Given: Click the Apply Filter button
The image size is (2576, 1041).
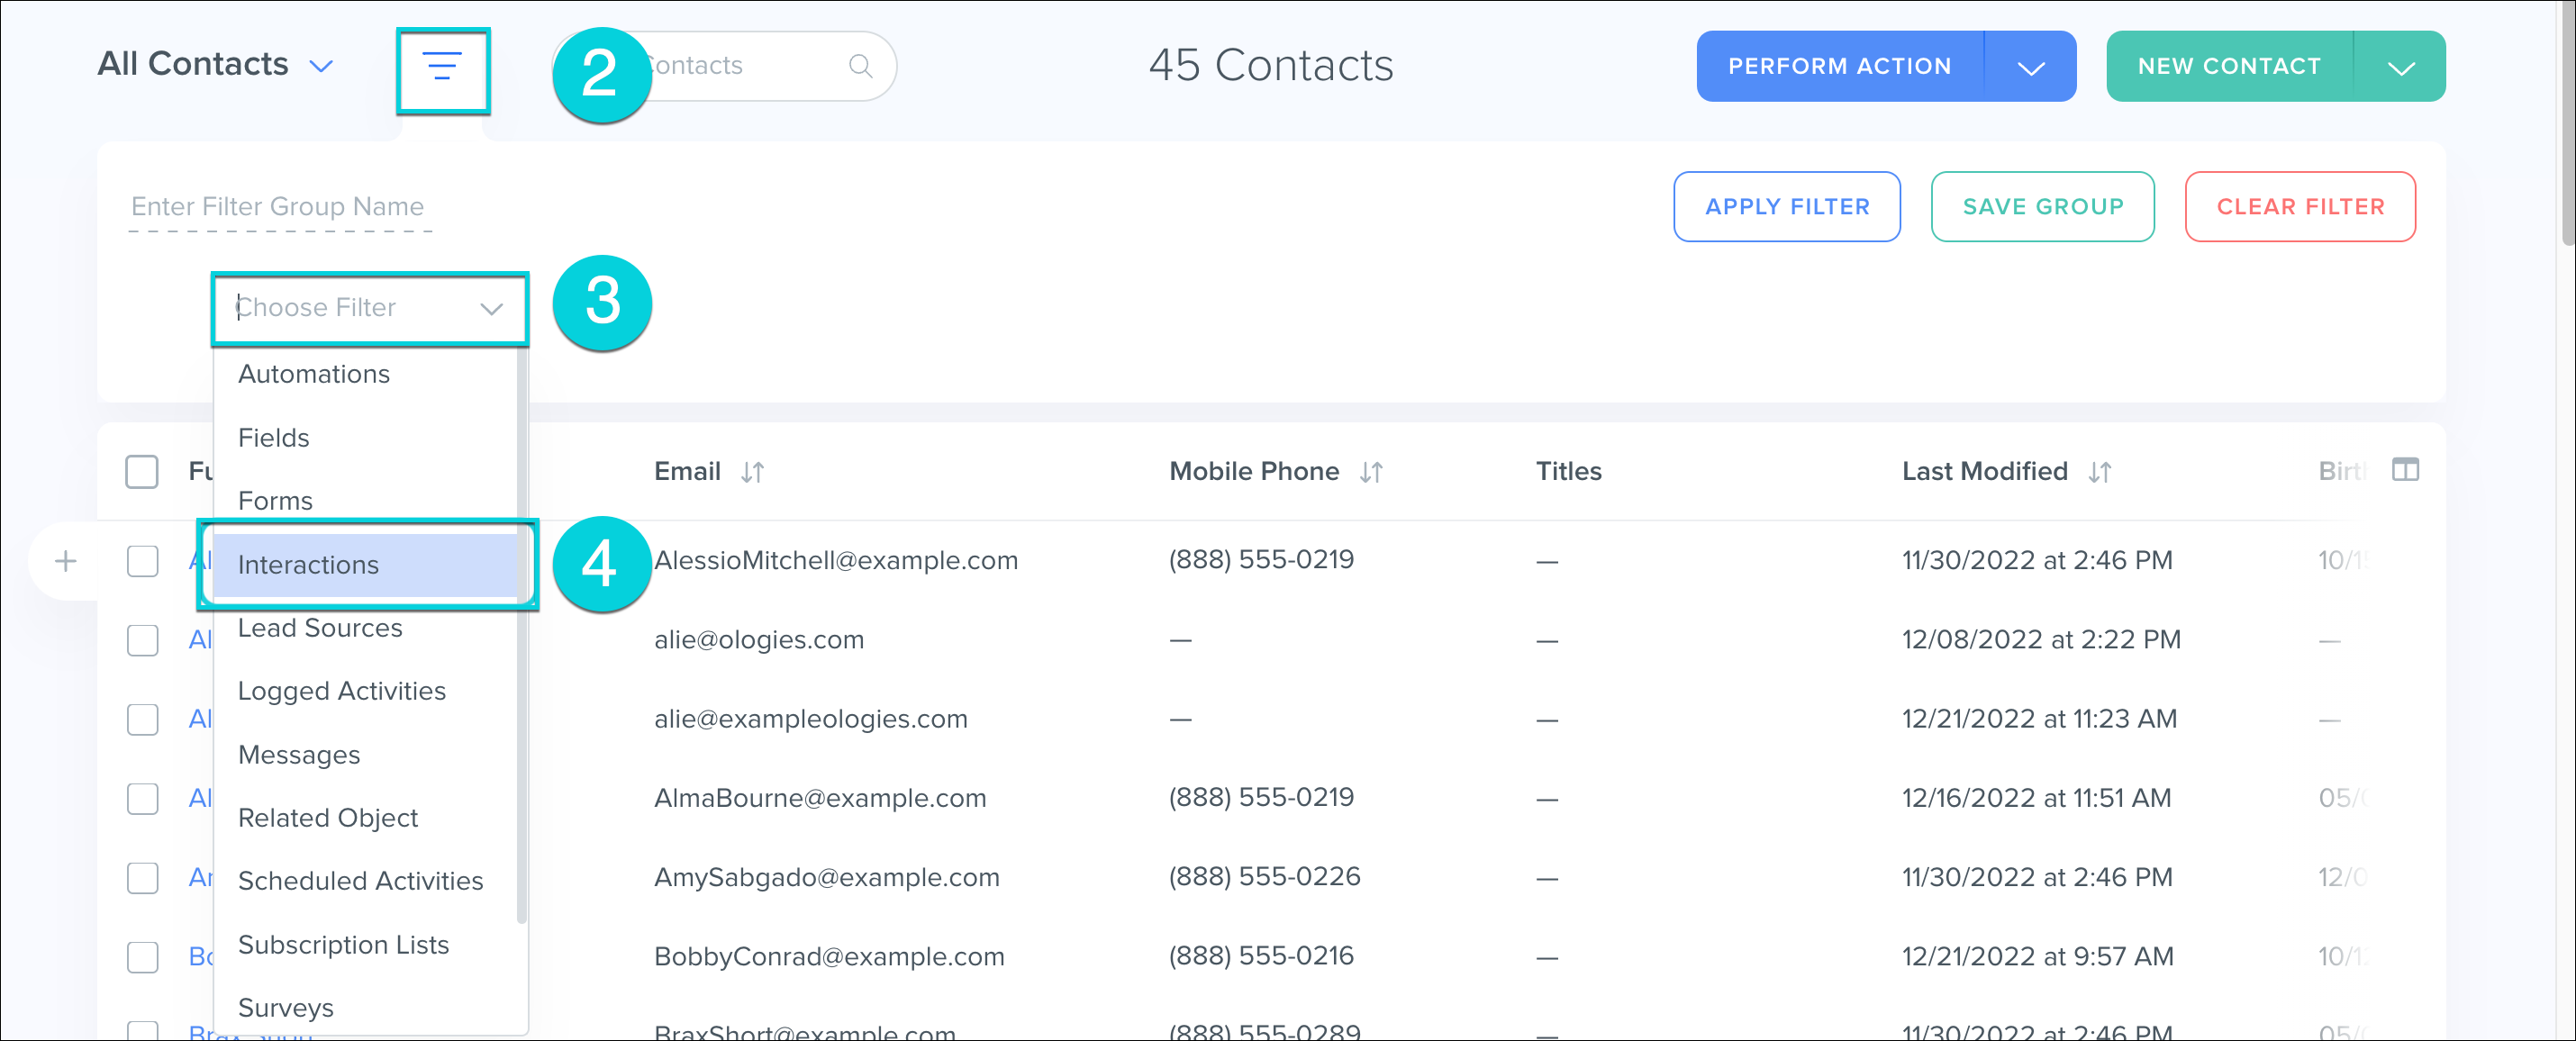Looking at the screenshot, I should click(x=1786, y=207).
